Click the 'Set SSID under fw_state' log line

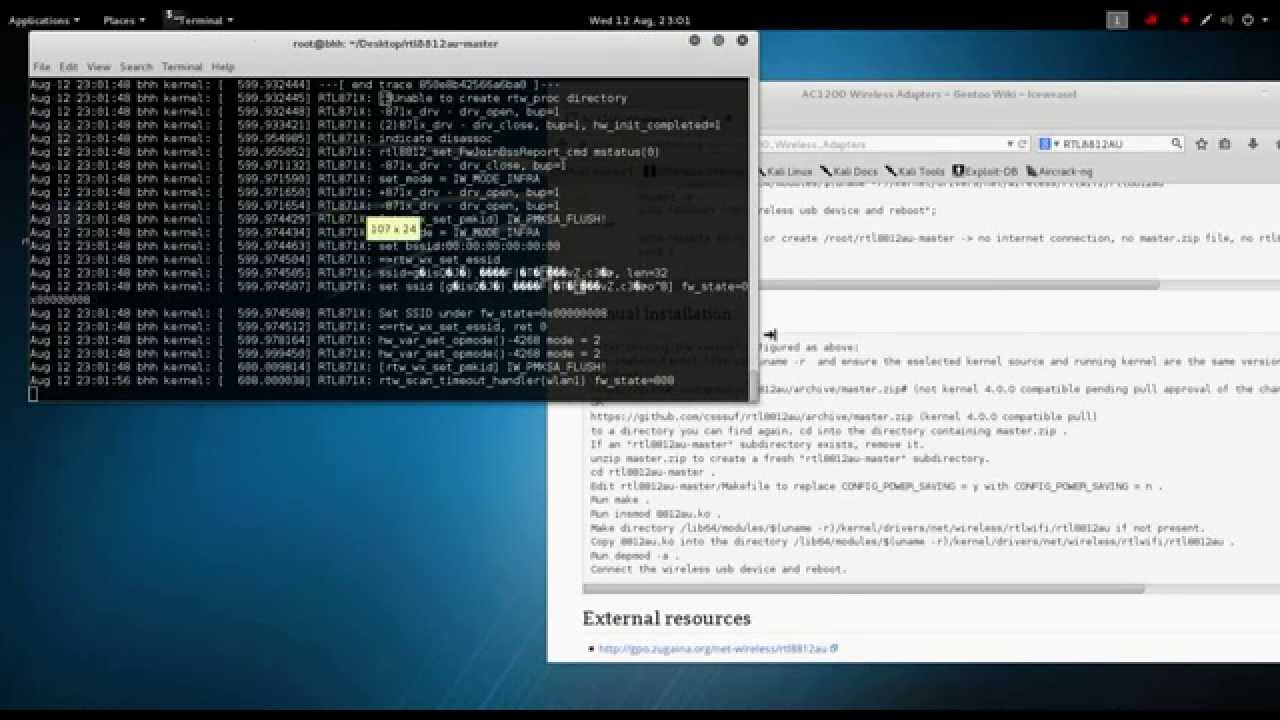click(318, 313)
